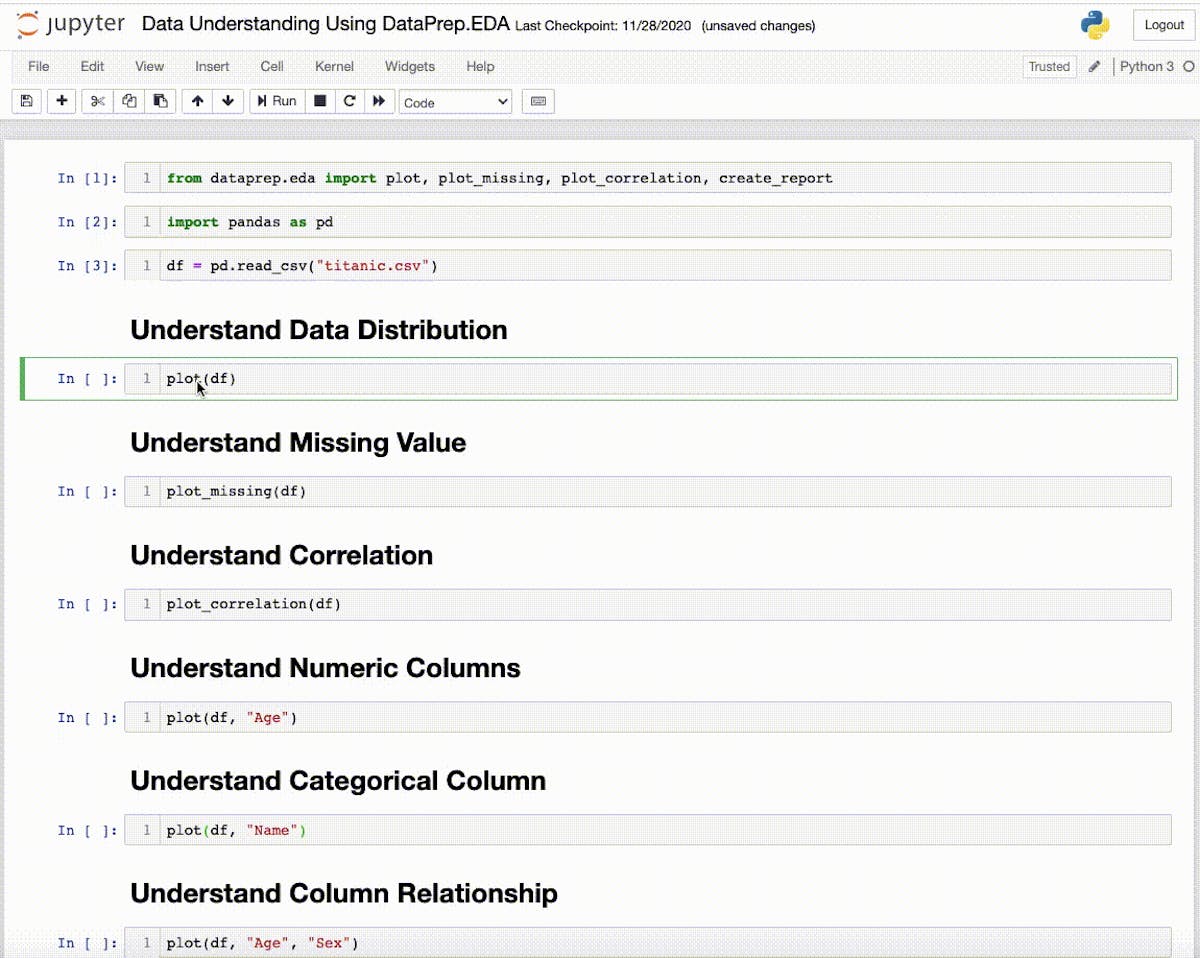Open the Cell menu
Screen dimensions: 1200x958
[272, 67]
